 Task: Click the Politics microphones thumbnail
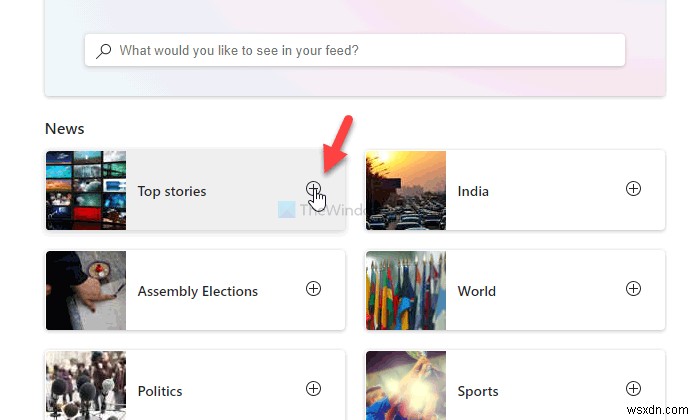tap(86, 387)
